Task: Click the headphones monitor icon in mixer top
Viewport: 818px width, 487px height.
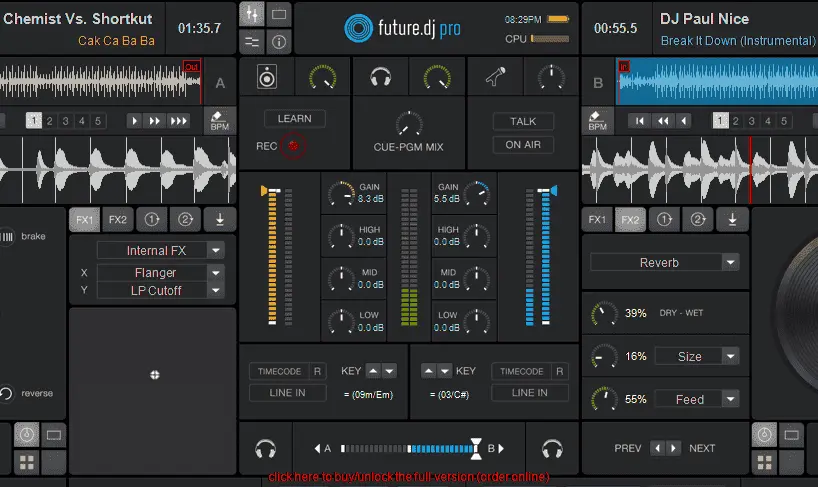Action: pos(380,77)
